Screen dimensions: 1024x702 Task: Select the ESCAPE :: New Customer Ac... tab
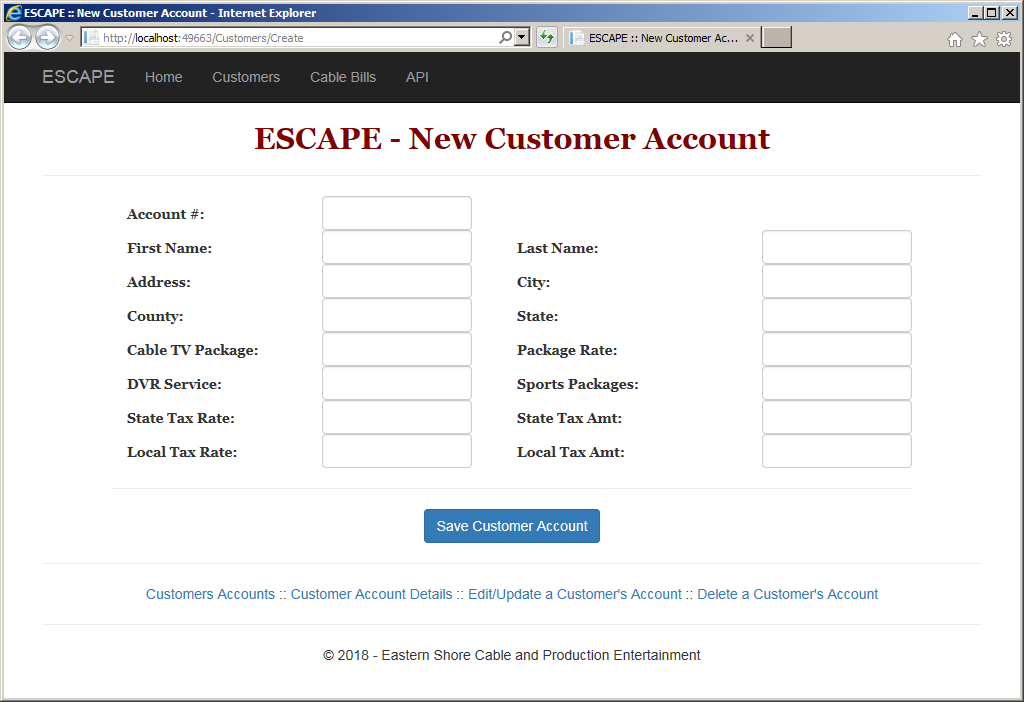pos(662,38)
